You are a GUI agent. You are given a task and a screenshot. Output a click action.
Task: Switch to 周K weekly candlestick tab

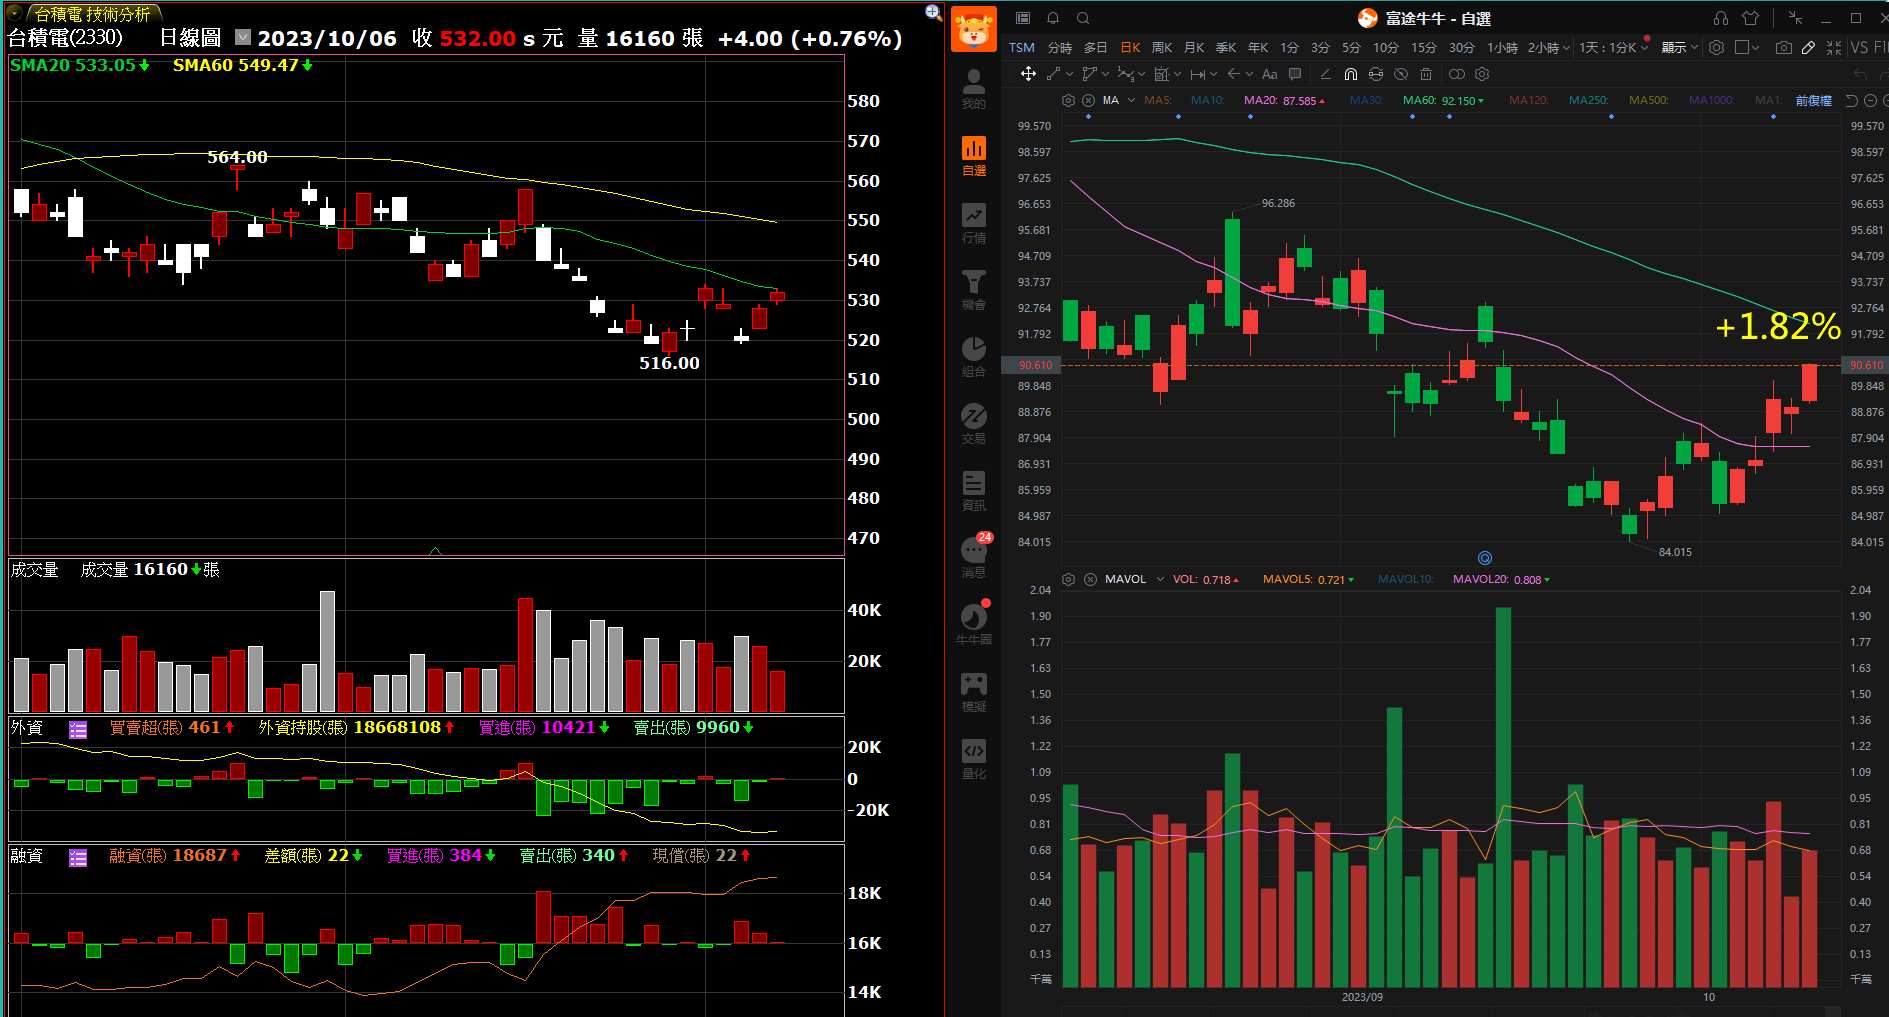point(1162,47)
